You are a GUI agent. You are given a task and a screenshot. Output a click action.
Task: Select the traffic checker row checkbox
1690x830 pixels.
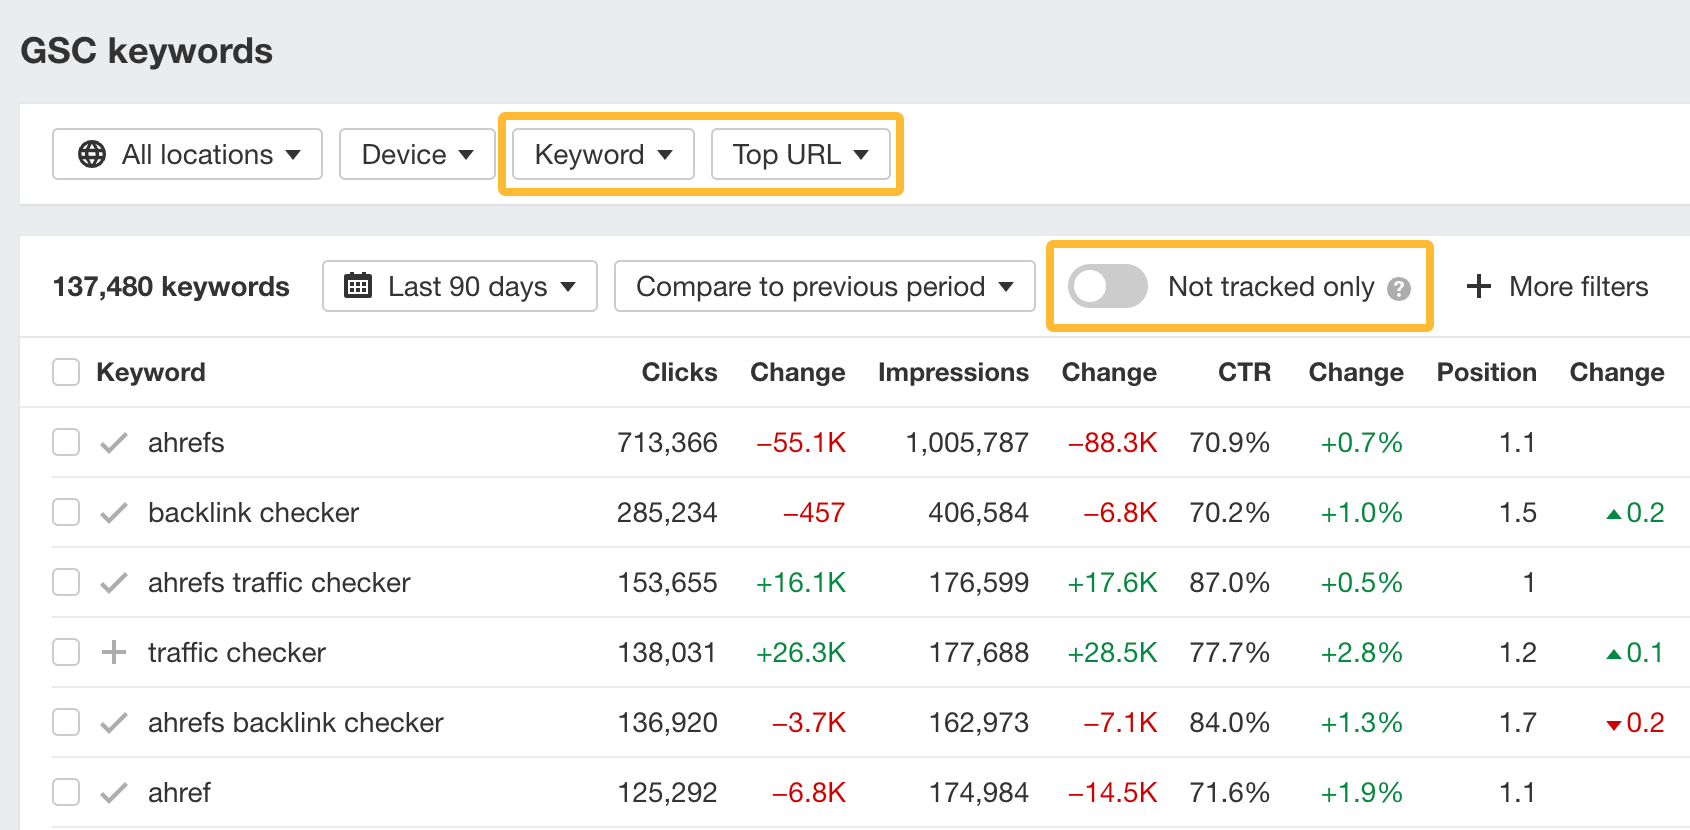66,653
